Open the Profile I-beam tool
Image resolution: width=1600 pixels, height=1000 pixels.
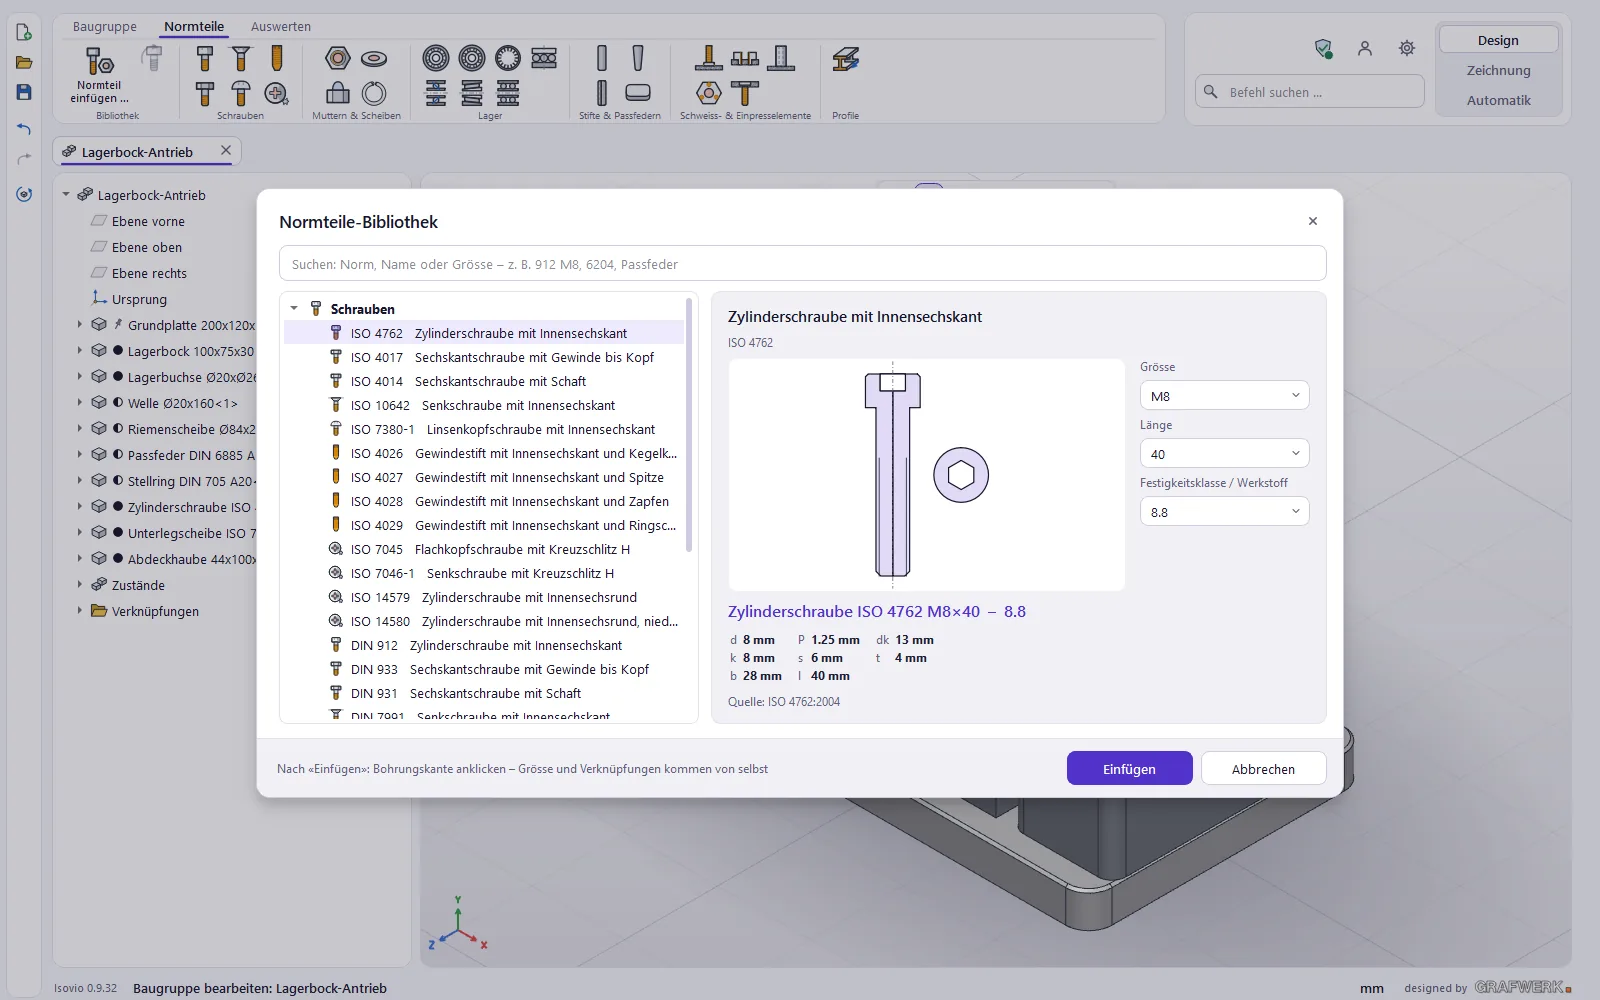tap(845, 58)
